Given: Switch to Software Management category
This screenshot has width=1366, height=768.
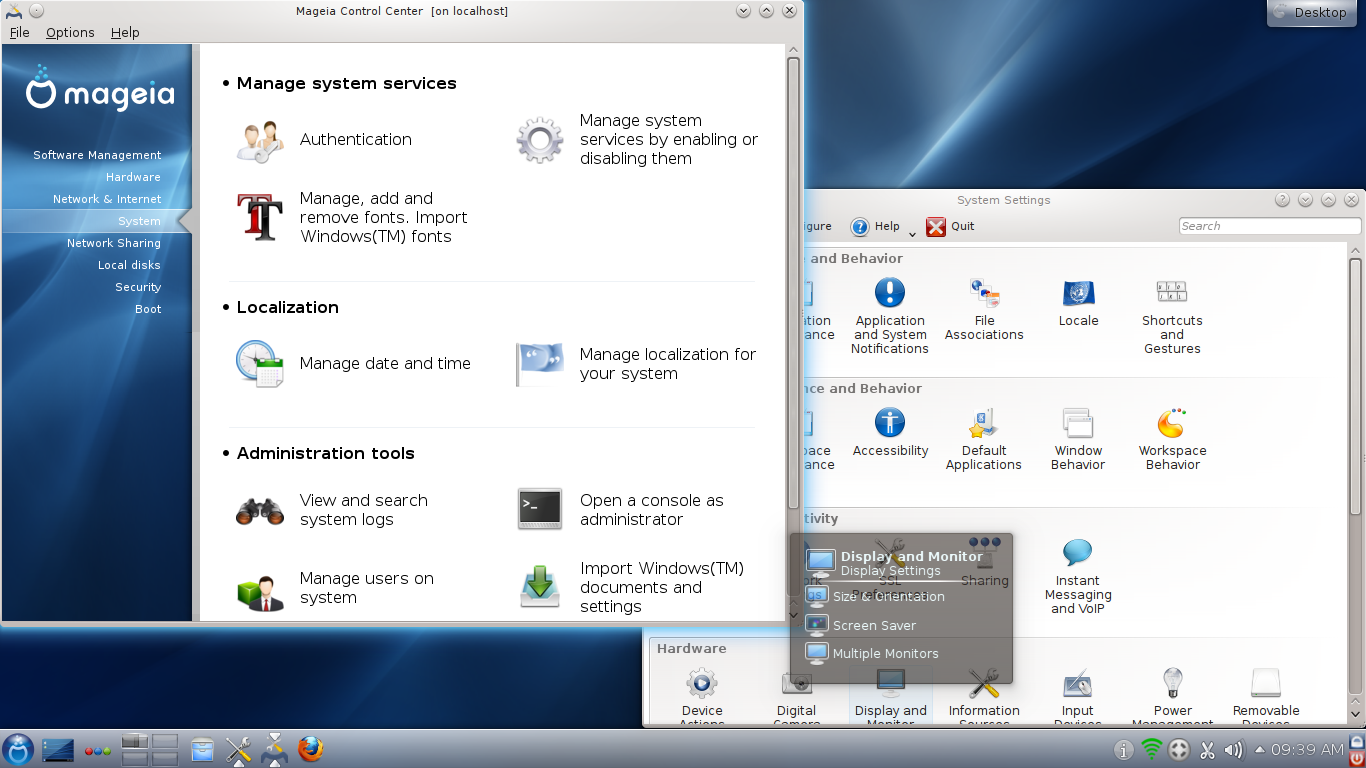Looking at the screenshot, I should click(97, 155).
